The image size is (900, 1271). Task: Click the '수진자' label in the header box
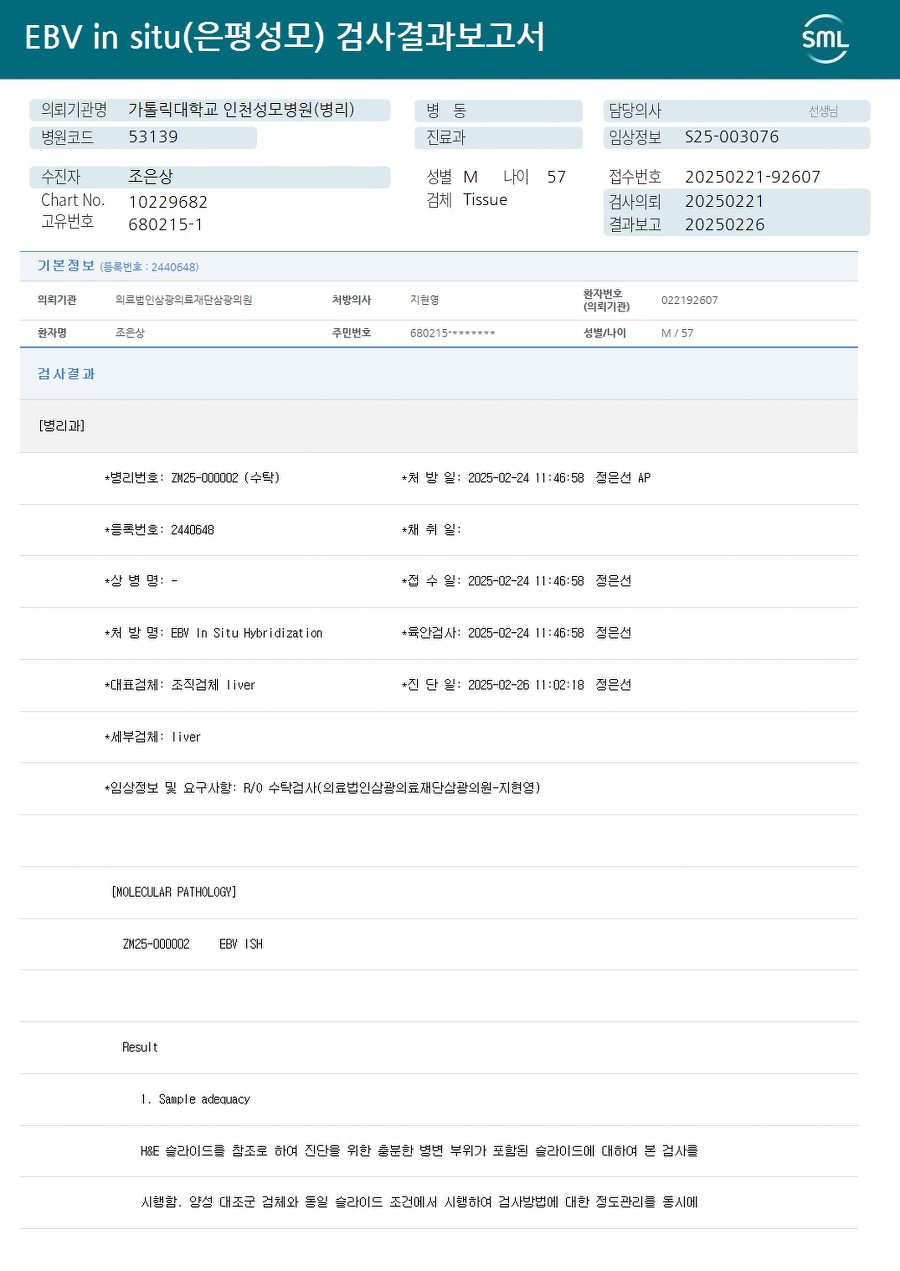tap(61, 177)
